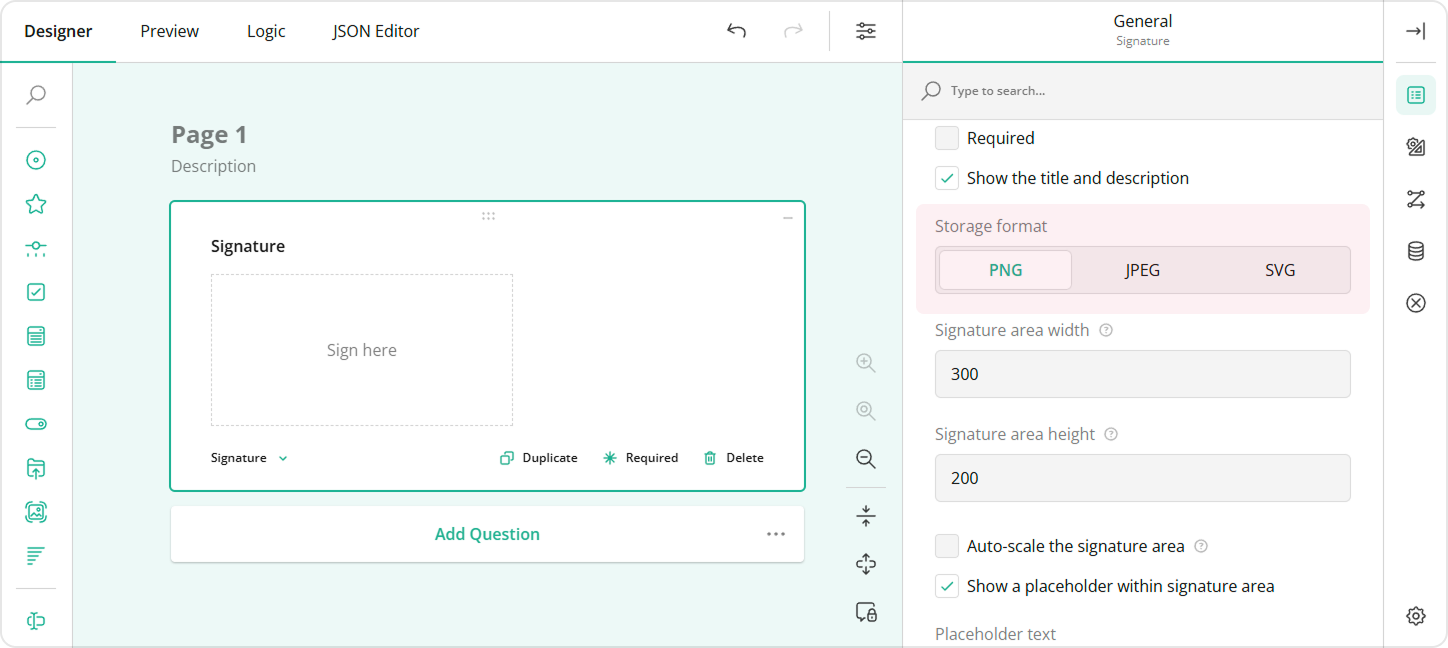The width and height of the screenshot is (1448, 648).
Task: Uncheck Show the title and description
Action: click(x=946, y=177)
